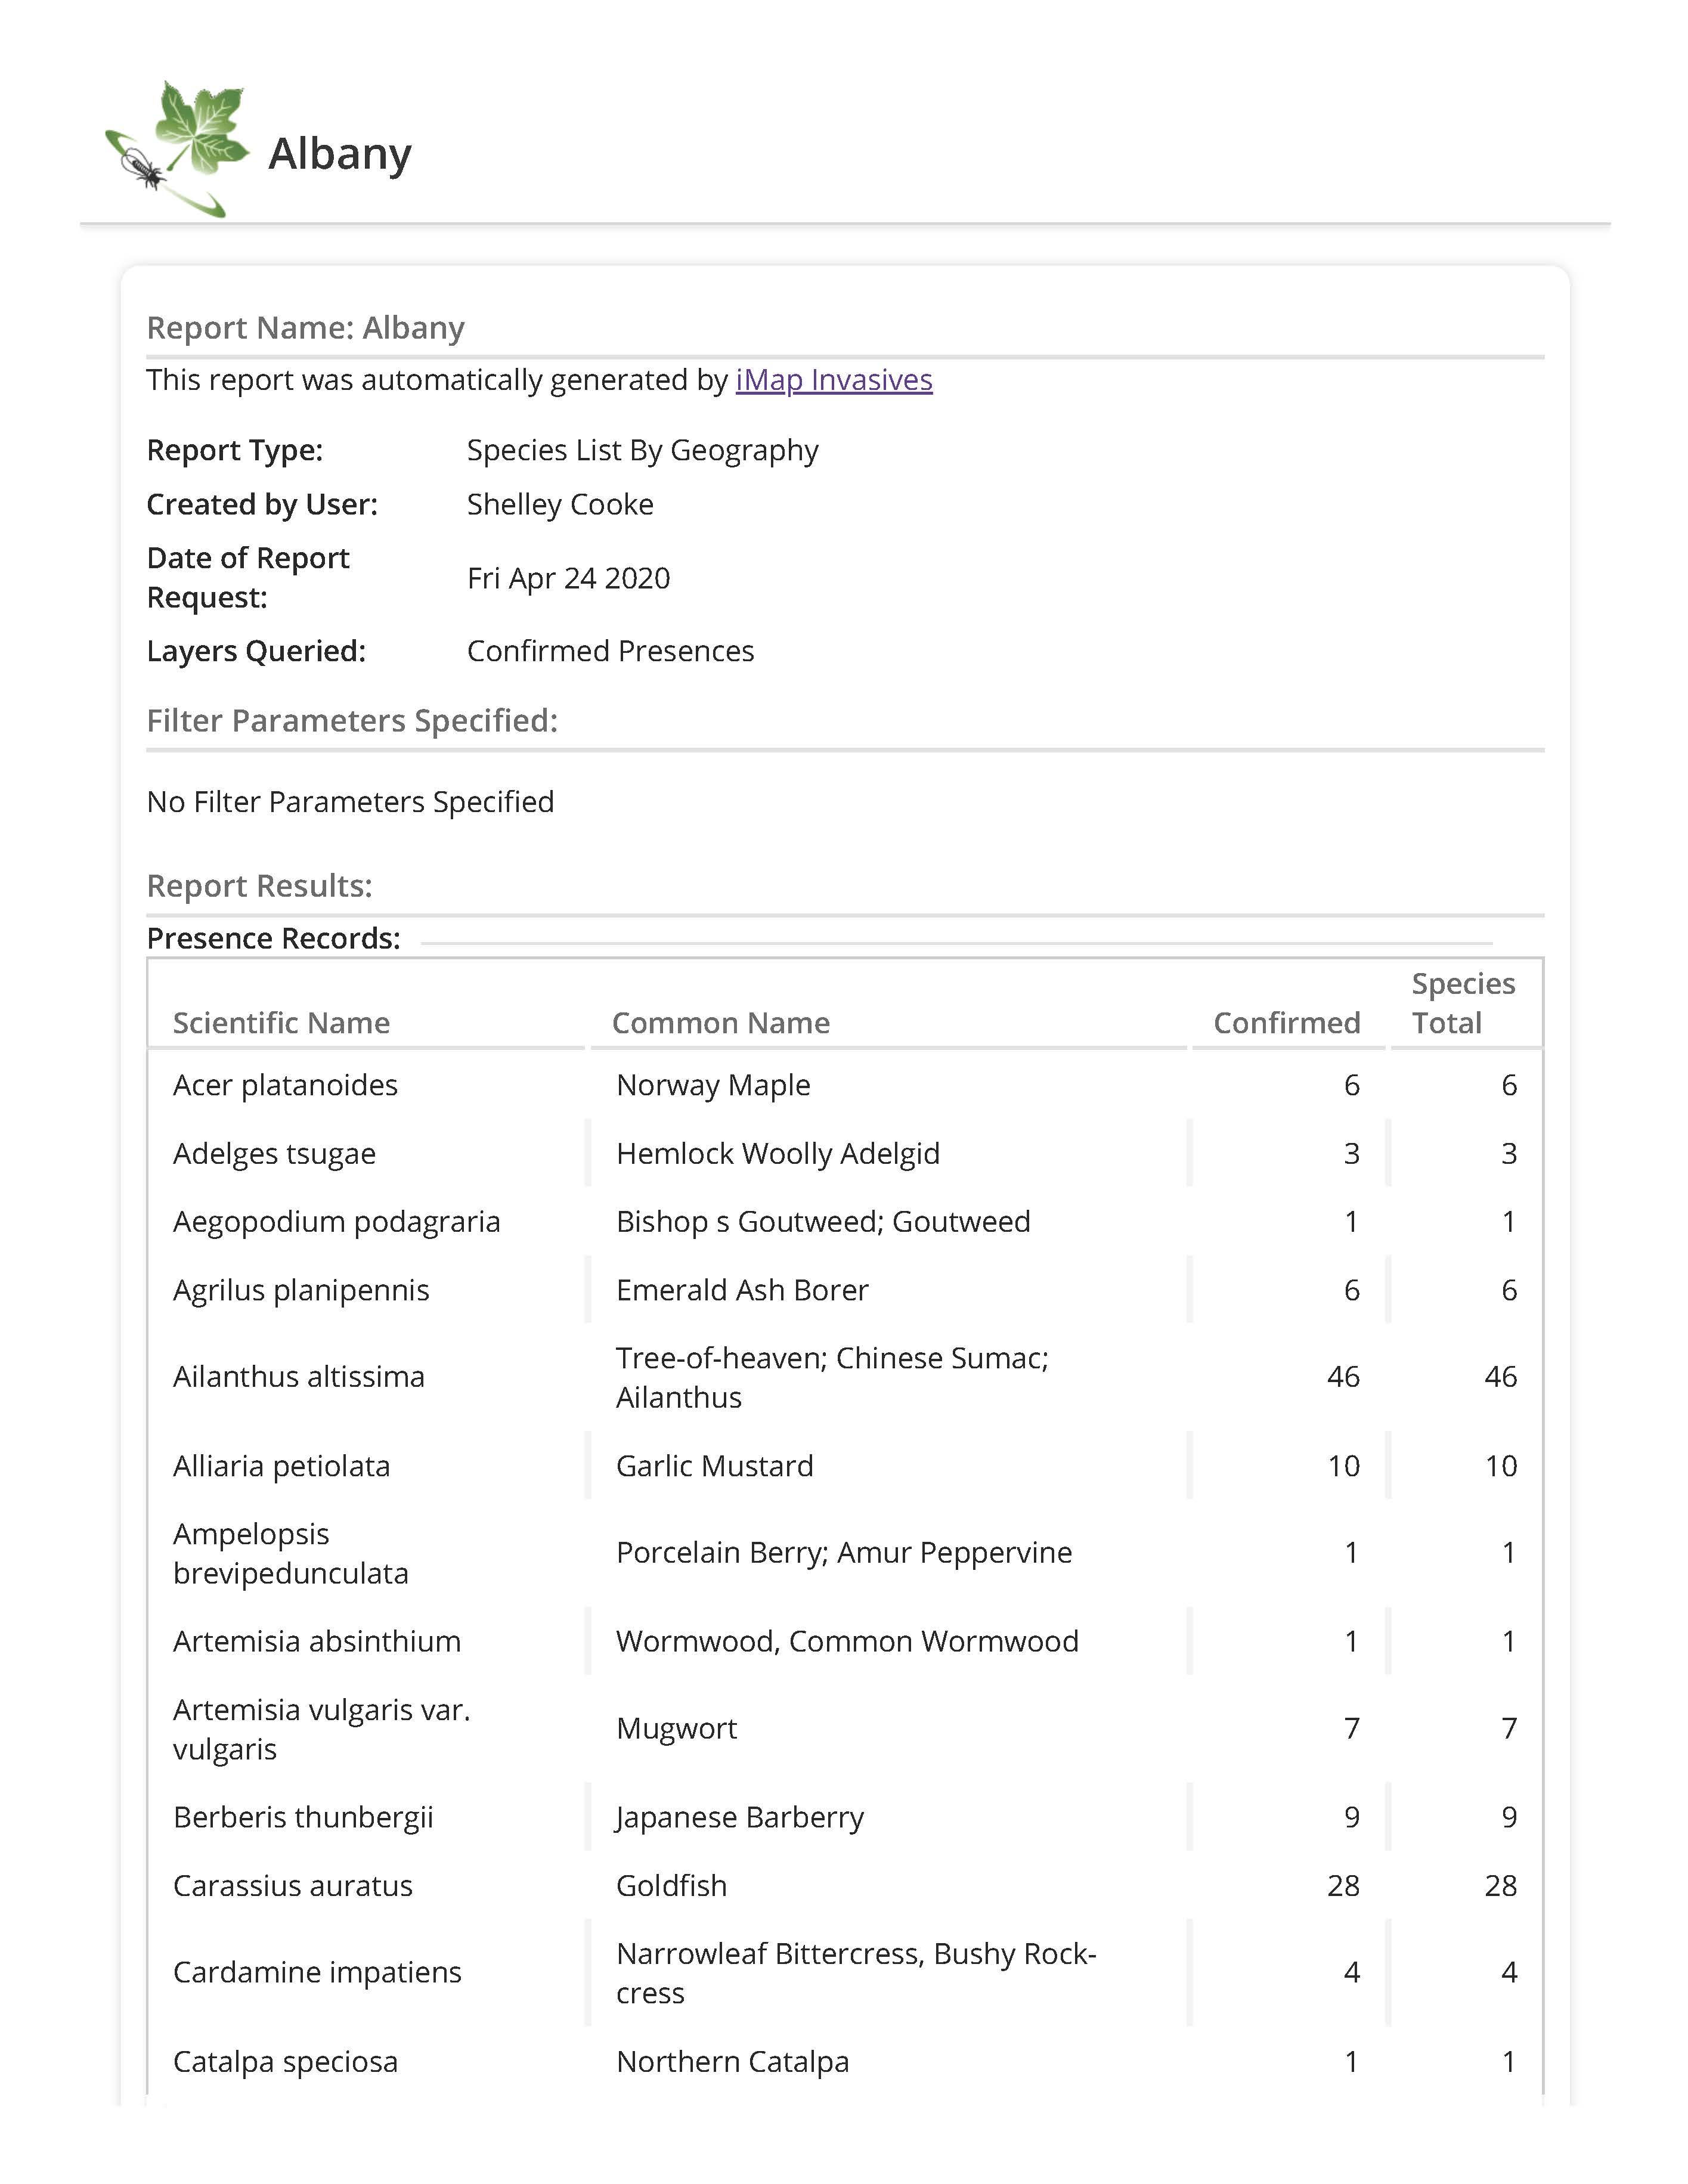Click the Emerald Ash Borer common name
This screenshot has width=1688, height=2184.
tap(742, 1290)
